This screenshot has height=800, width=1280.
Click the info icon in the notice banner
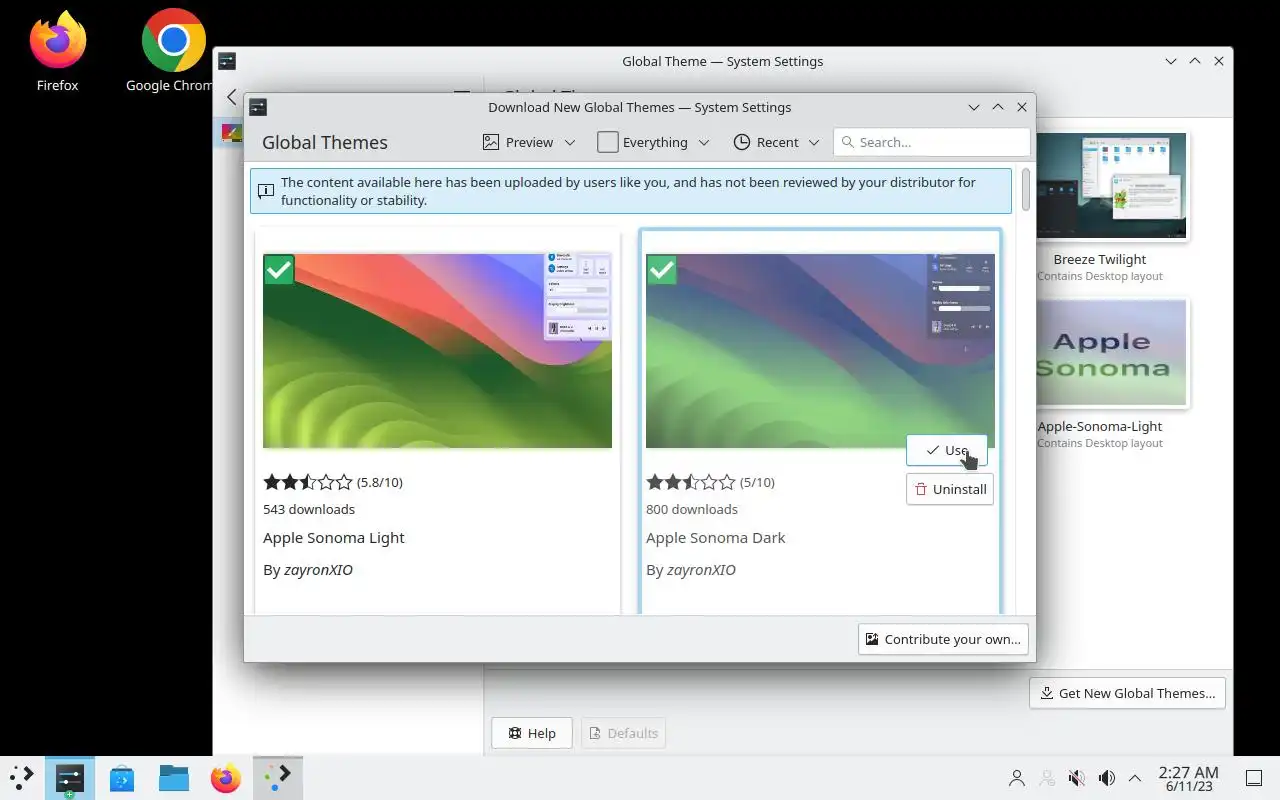pyautogui.click(x=265, y=191)
